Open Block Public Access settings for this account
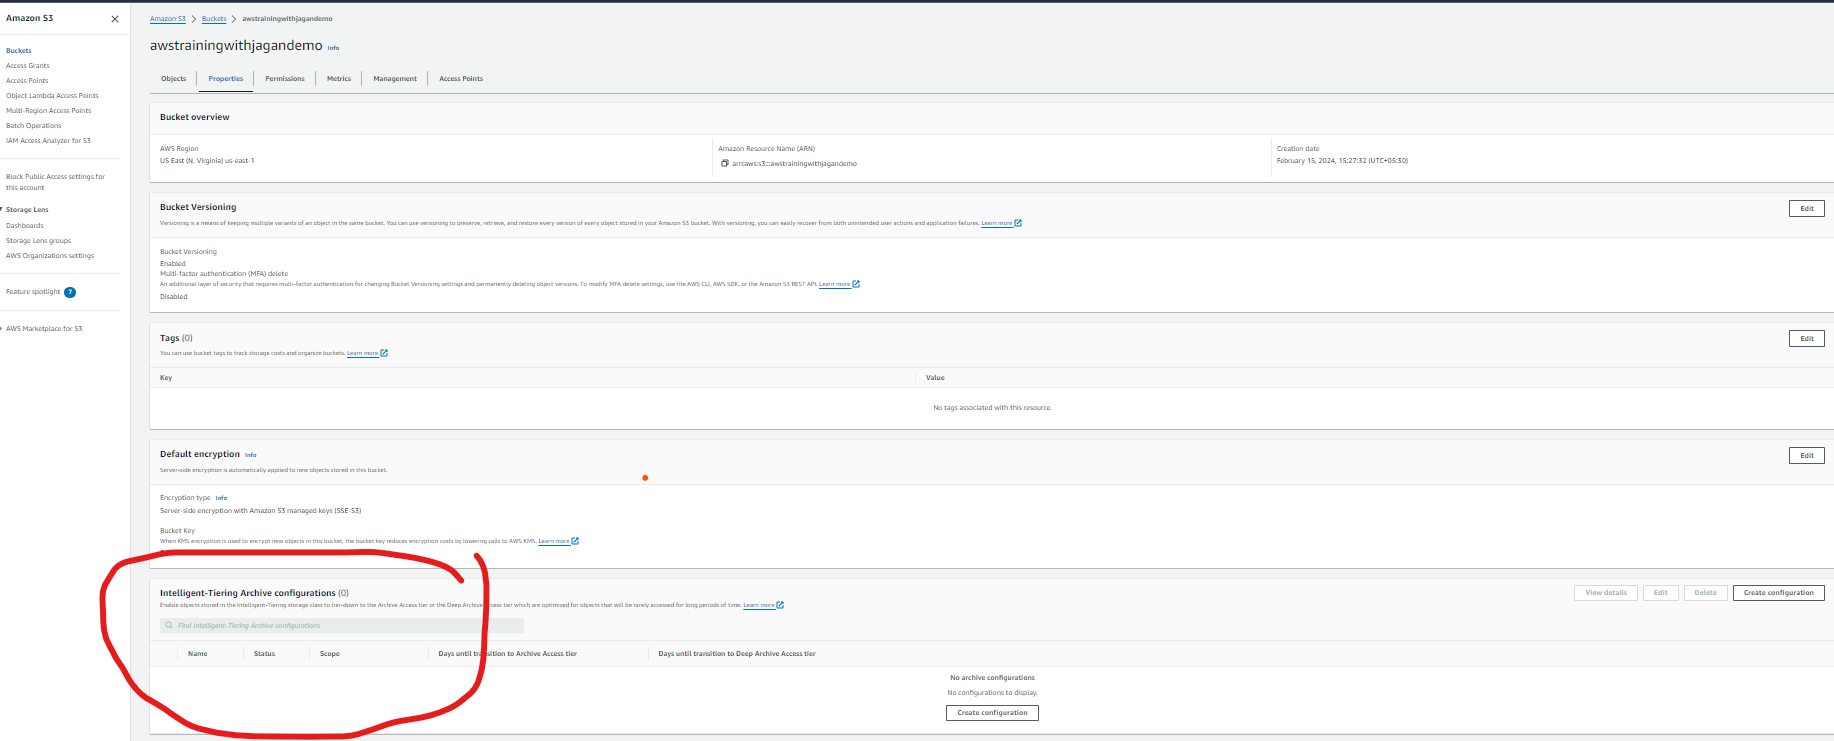 [x=55, y=182]
